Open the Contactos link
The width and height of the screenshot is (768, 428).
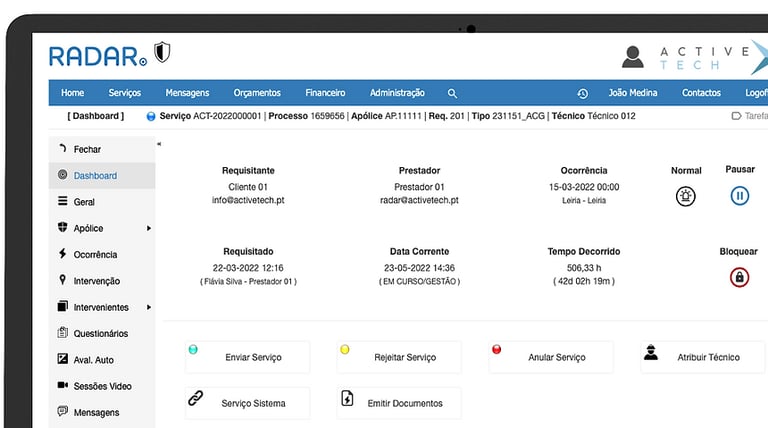pos(701,93)
